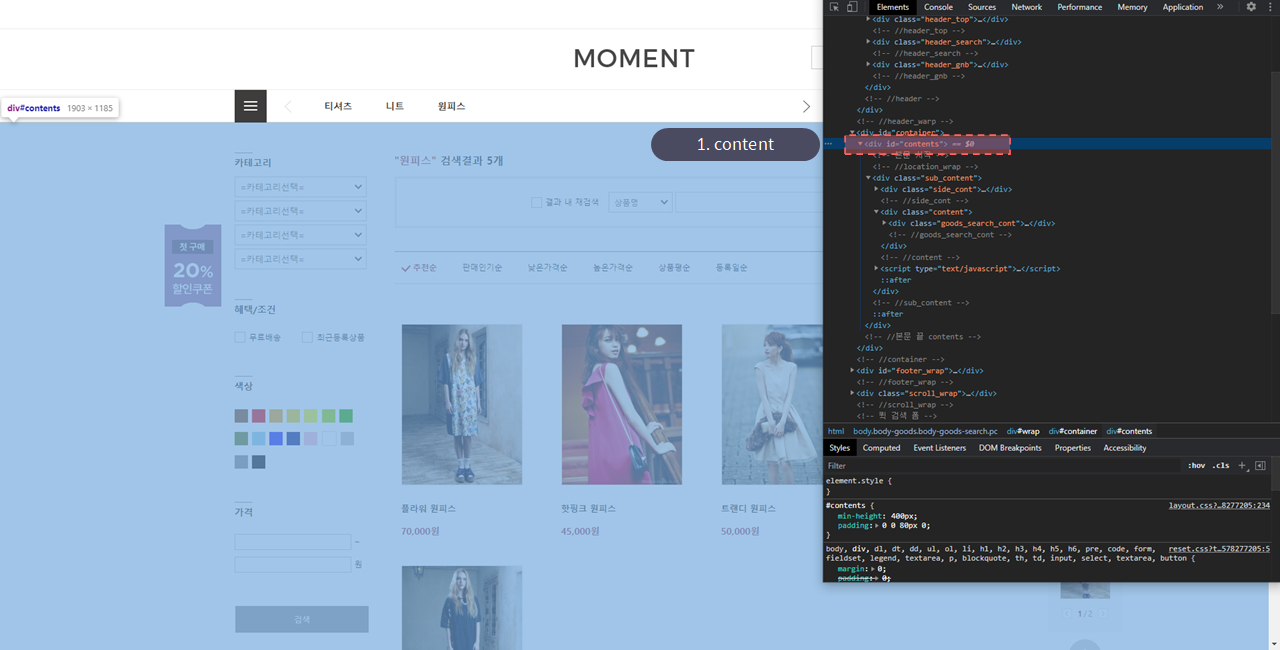Open the Computed styles tab

[x=881, y=448]
